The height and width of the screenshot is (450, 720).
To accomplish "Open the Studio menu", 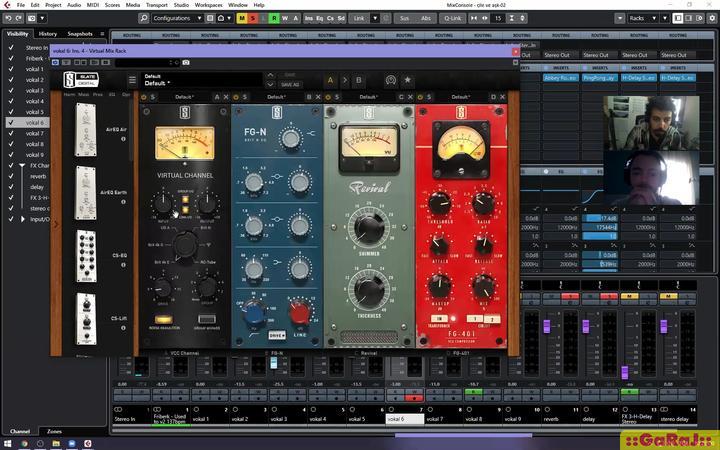I will (x=181, y=5).
